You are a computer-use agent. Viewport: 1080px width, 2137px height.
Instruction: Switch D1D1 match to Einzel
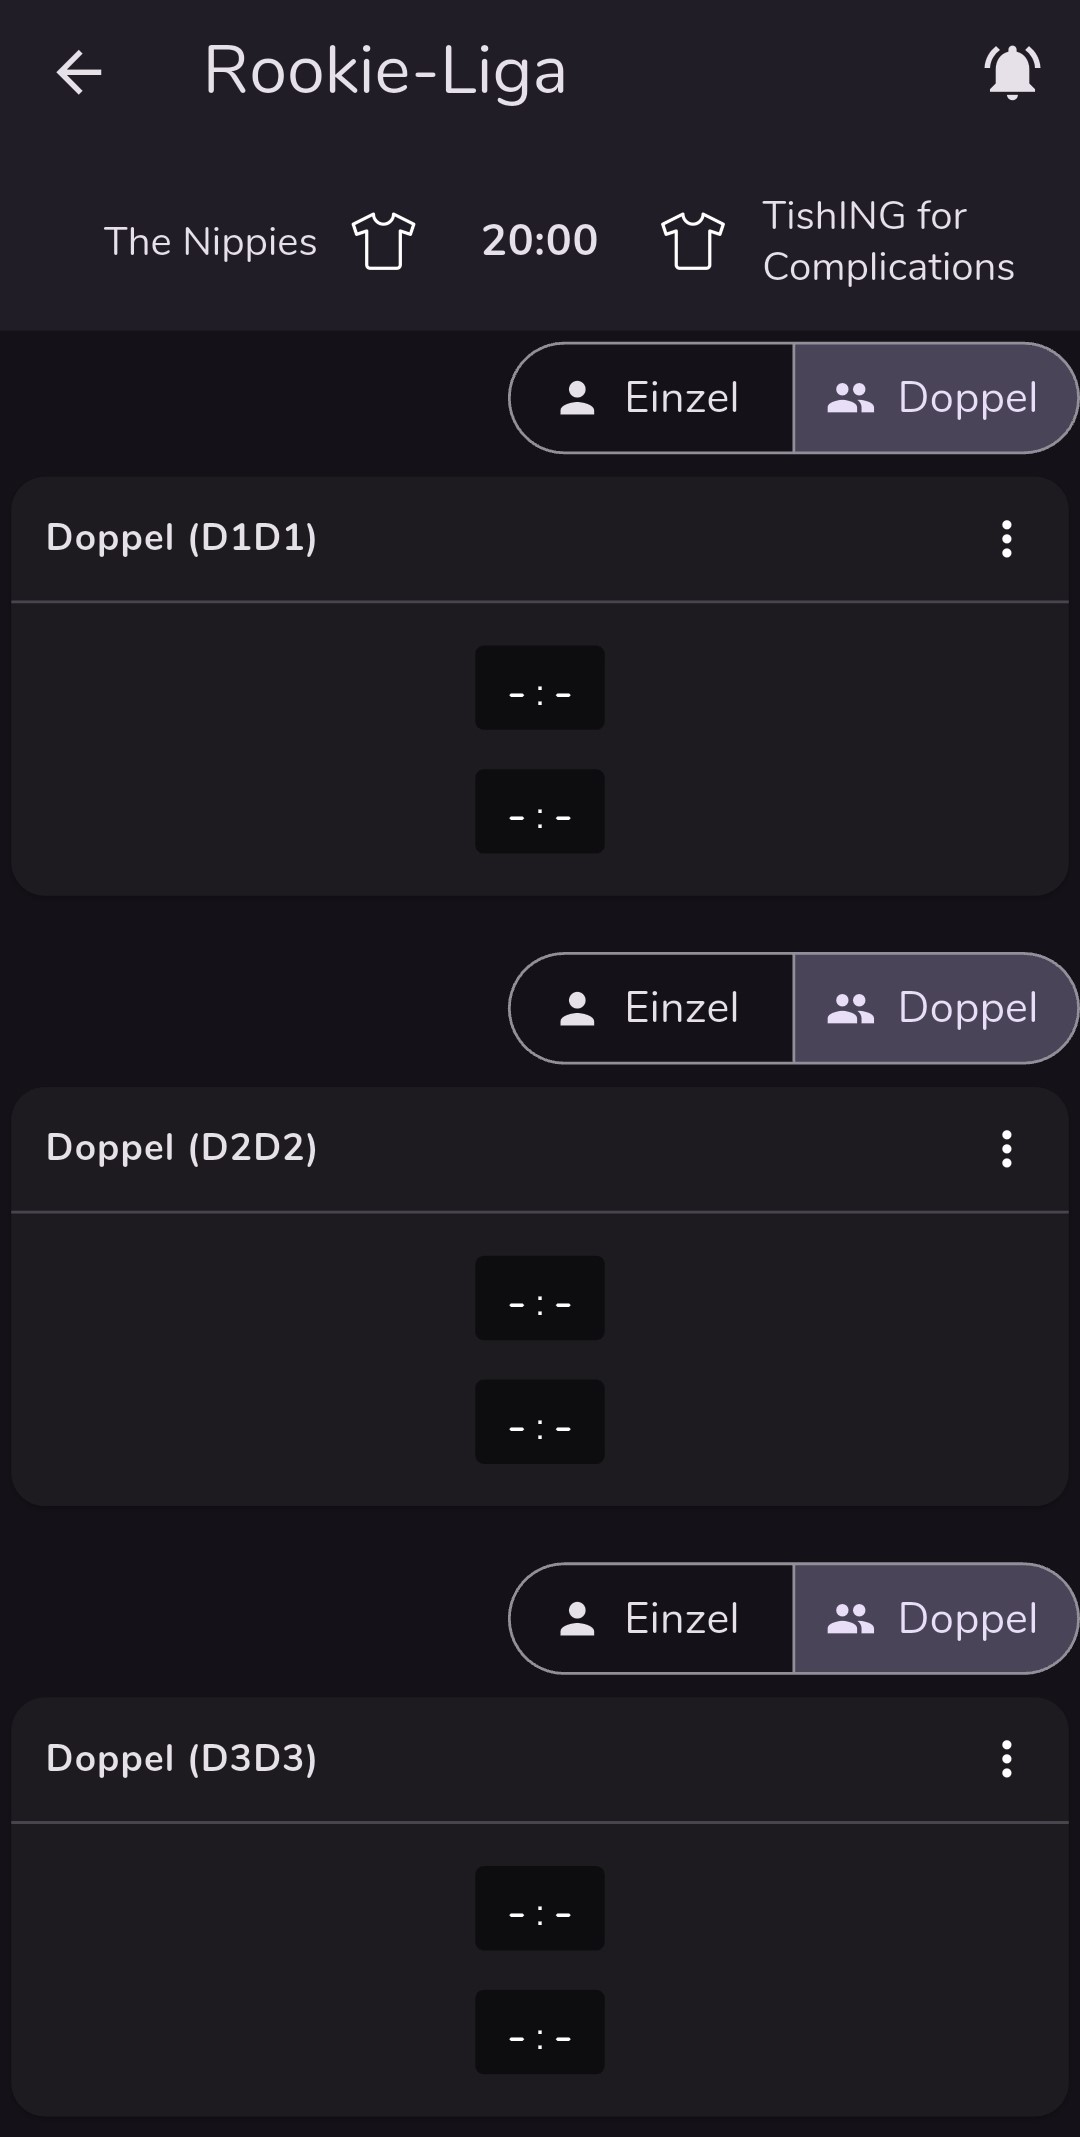pyautogui.click(x=652, y=398)
